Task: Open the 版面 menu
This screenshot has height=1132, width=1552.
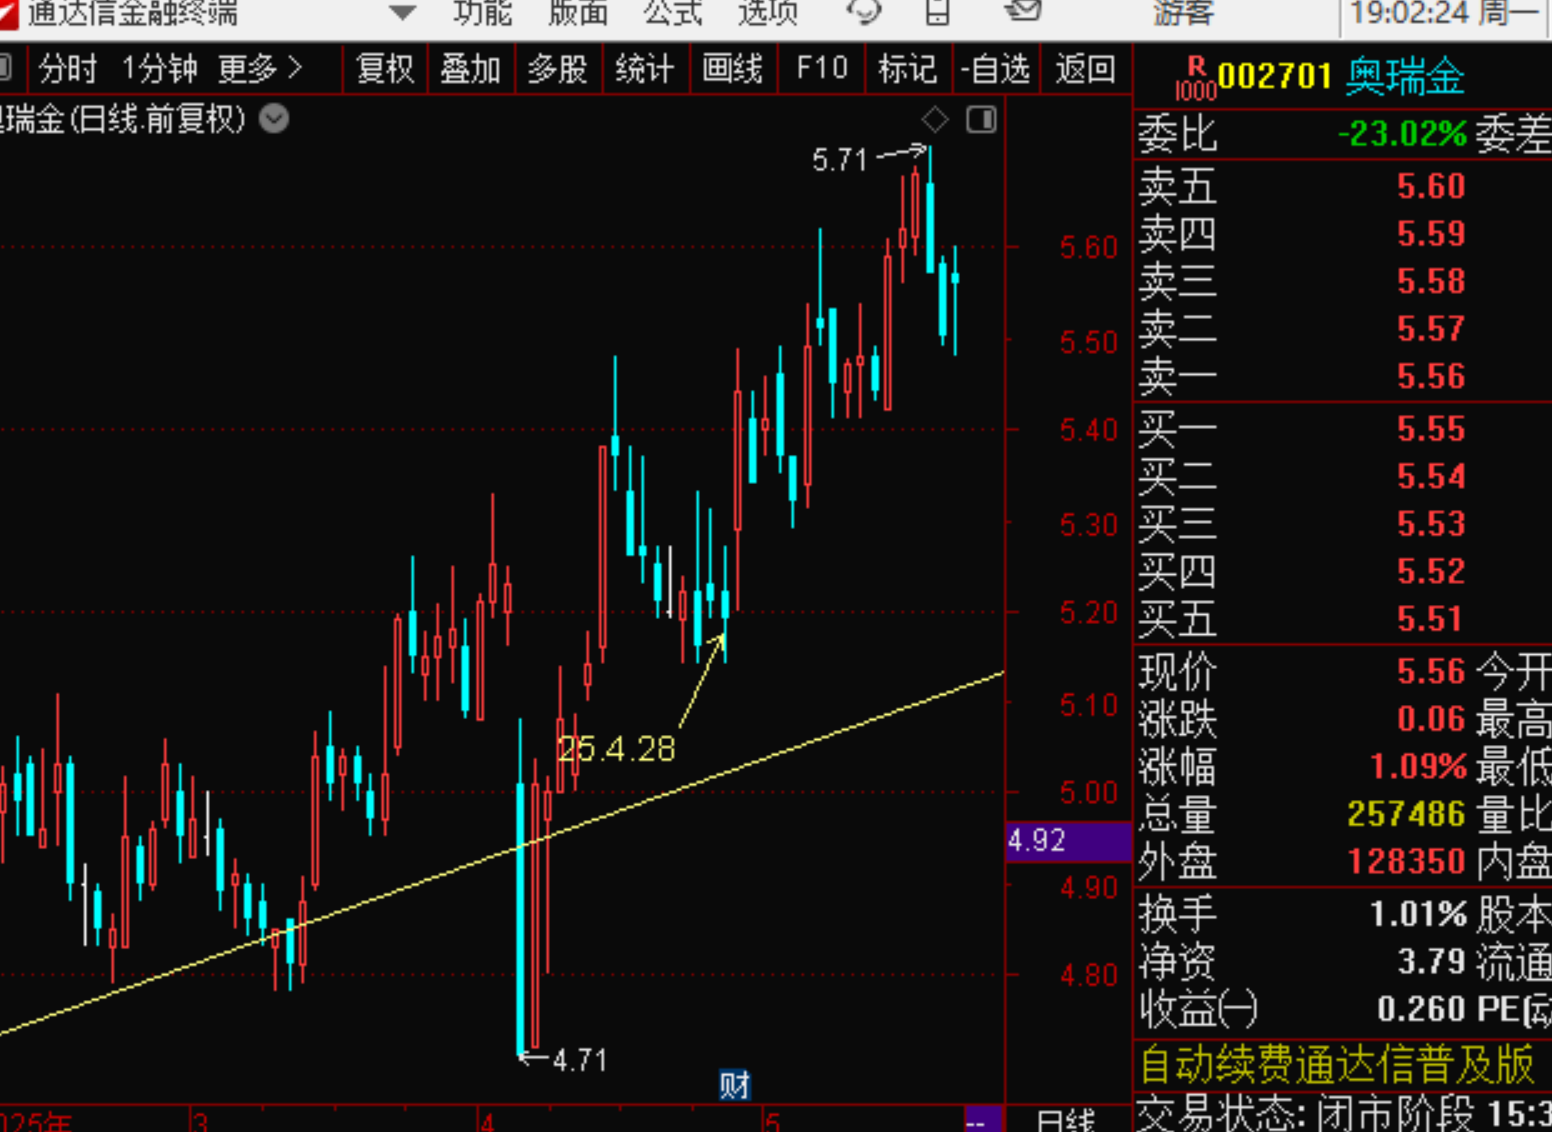Action: pyautogui.click(x=578, y=13)
